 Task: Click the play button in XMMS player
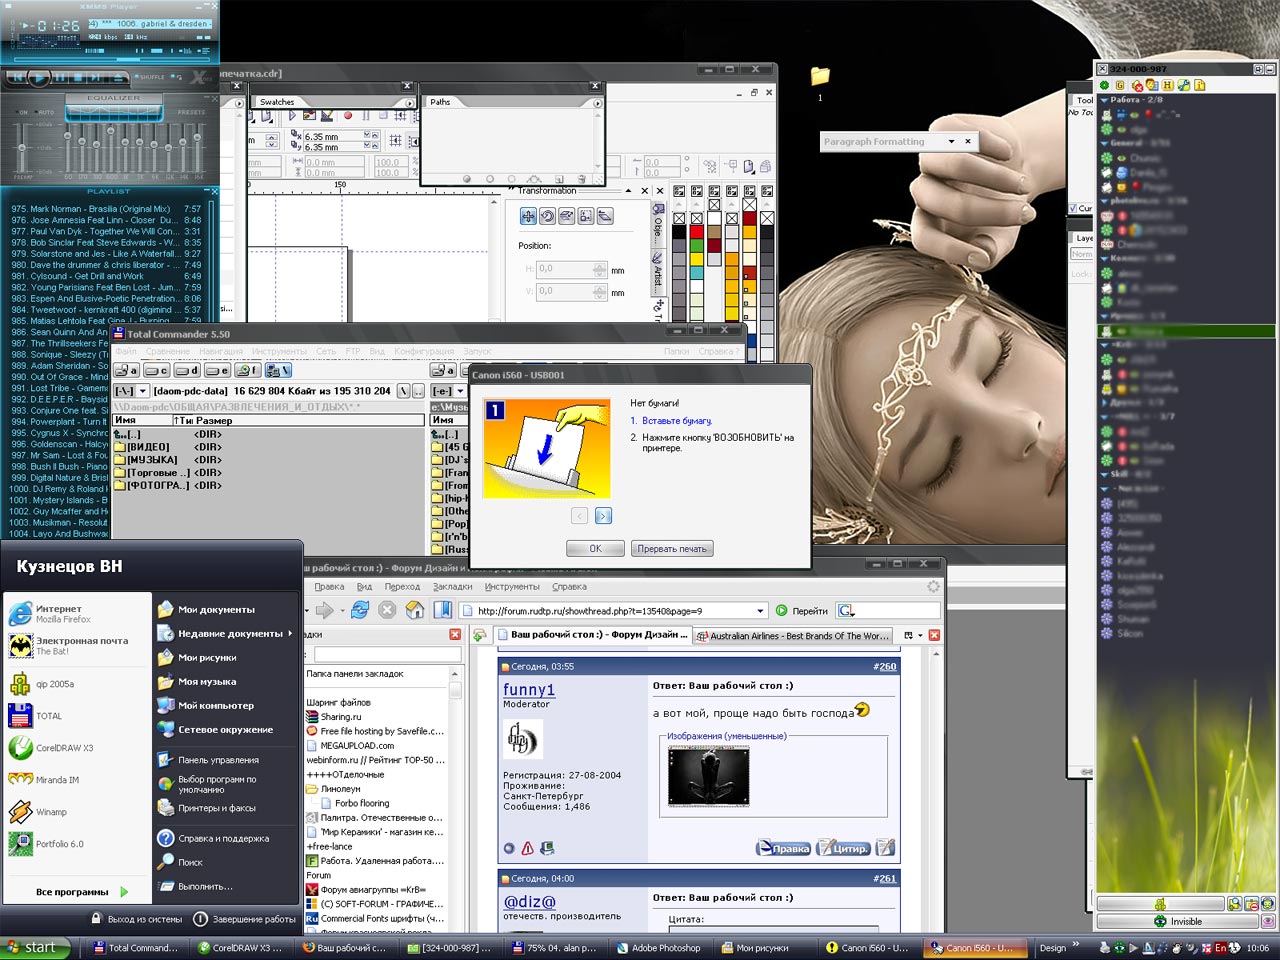click(39, 78)
